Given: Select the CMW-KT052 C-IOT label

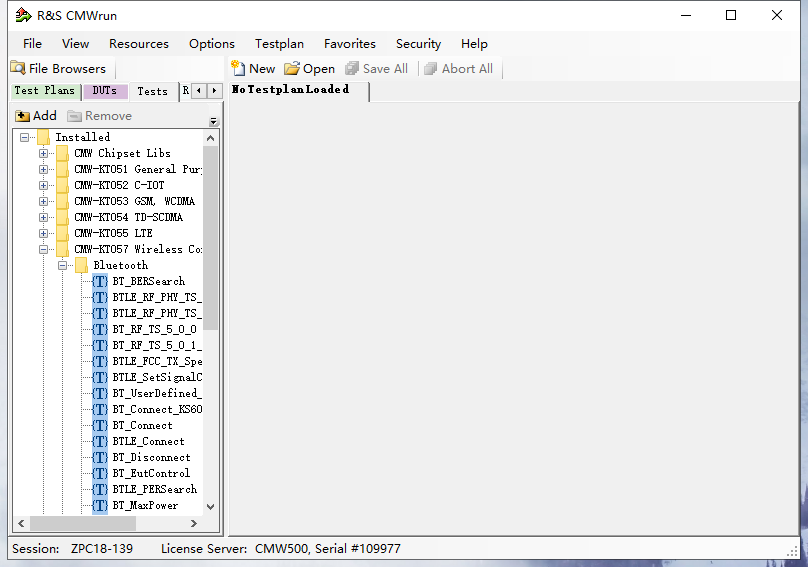Looking at the screenshot, I should point(119,185).
